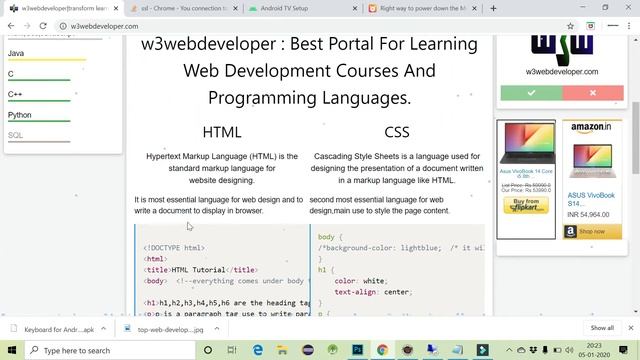Bookmark this page with the star
Viewport: 640px width, 360px height.
click(570, 26)
